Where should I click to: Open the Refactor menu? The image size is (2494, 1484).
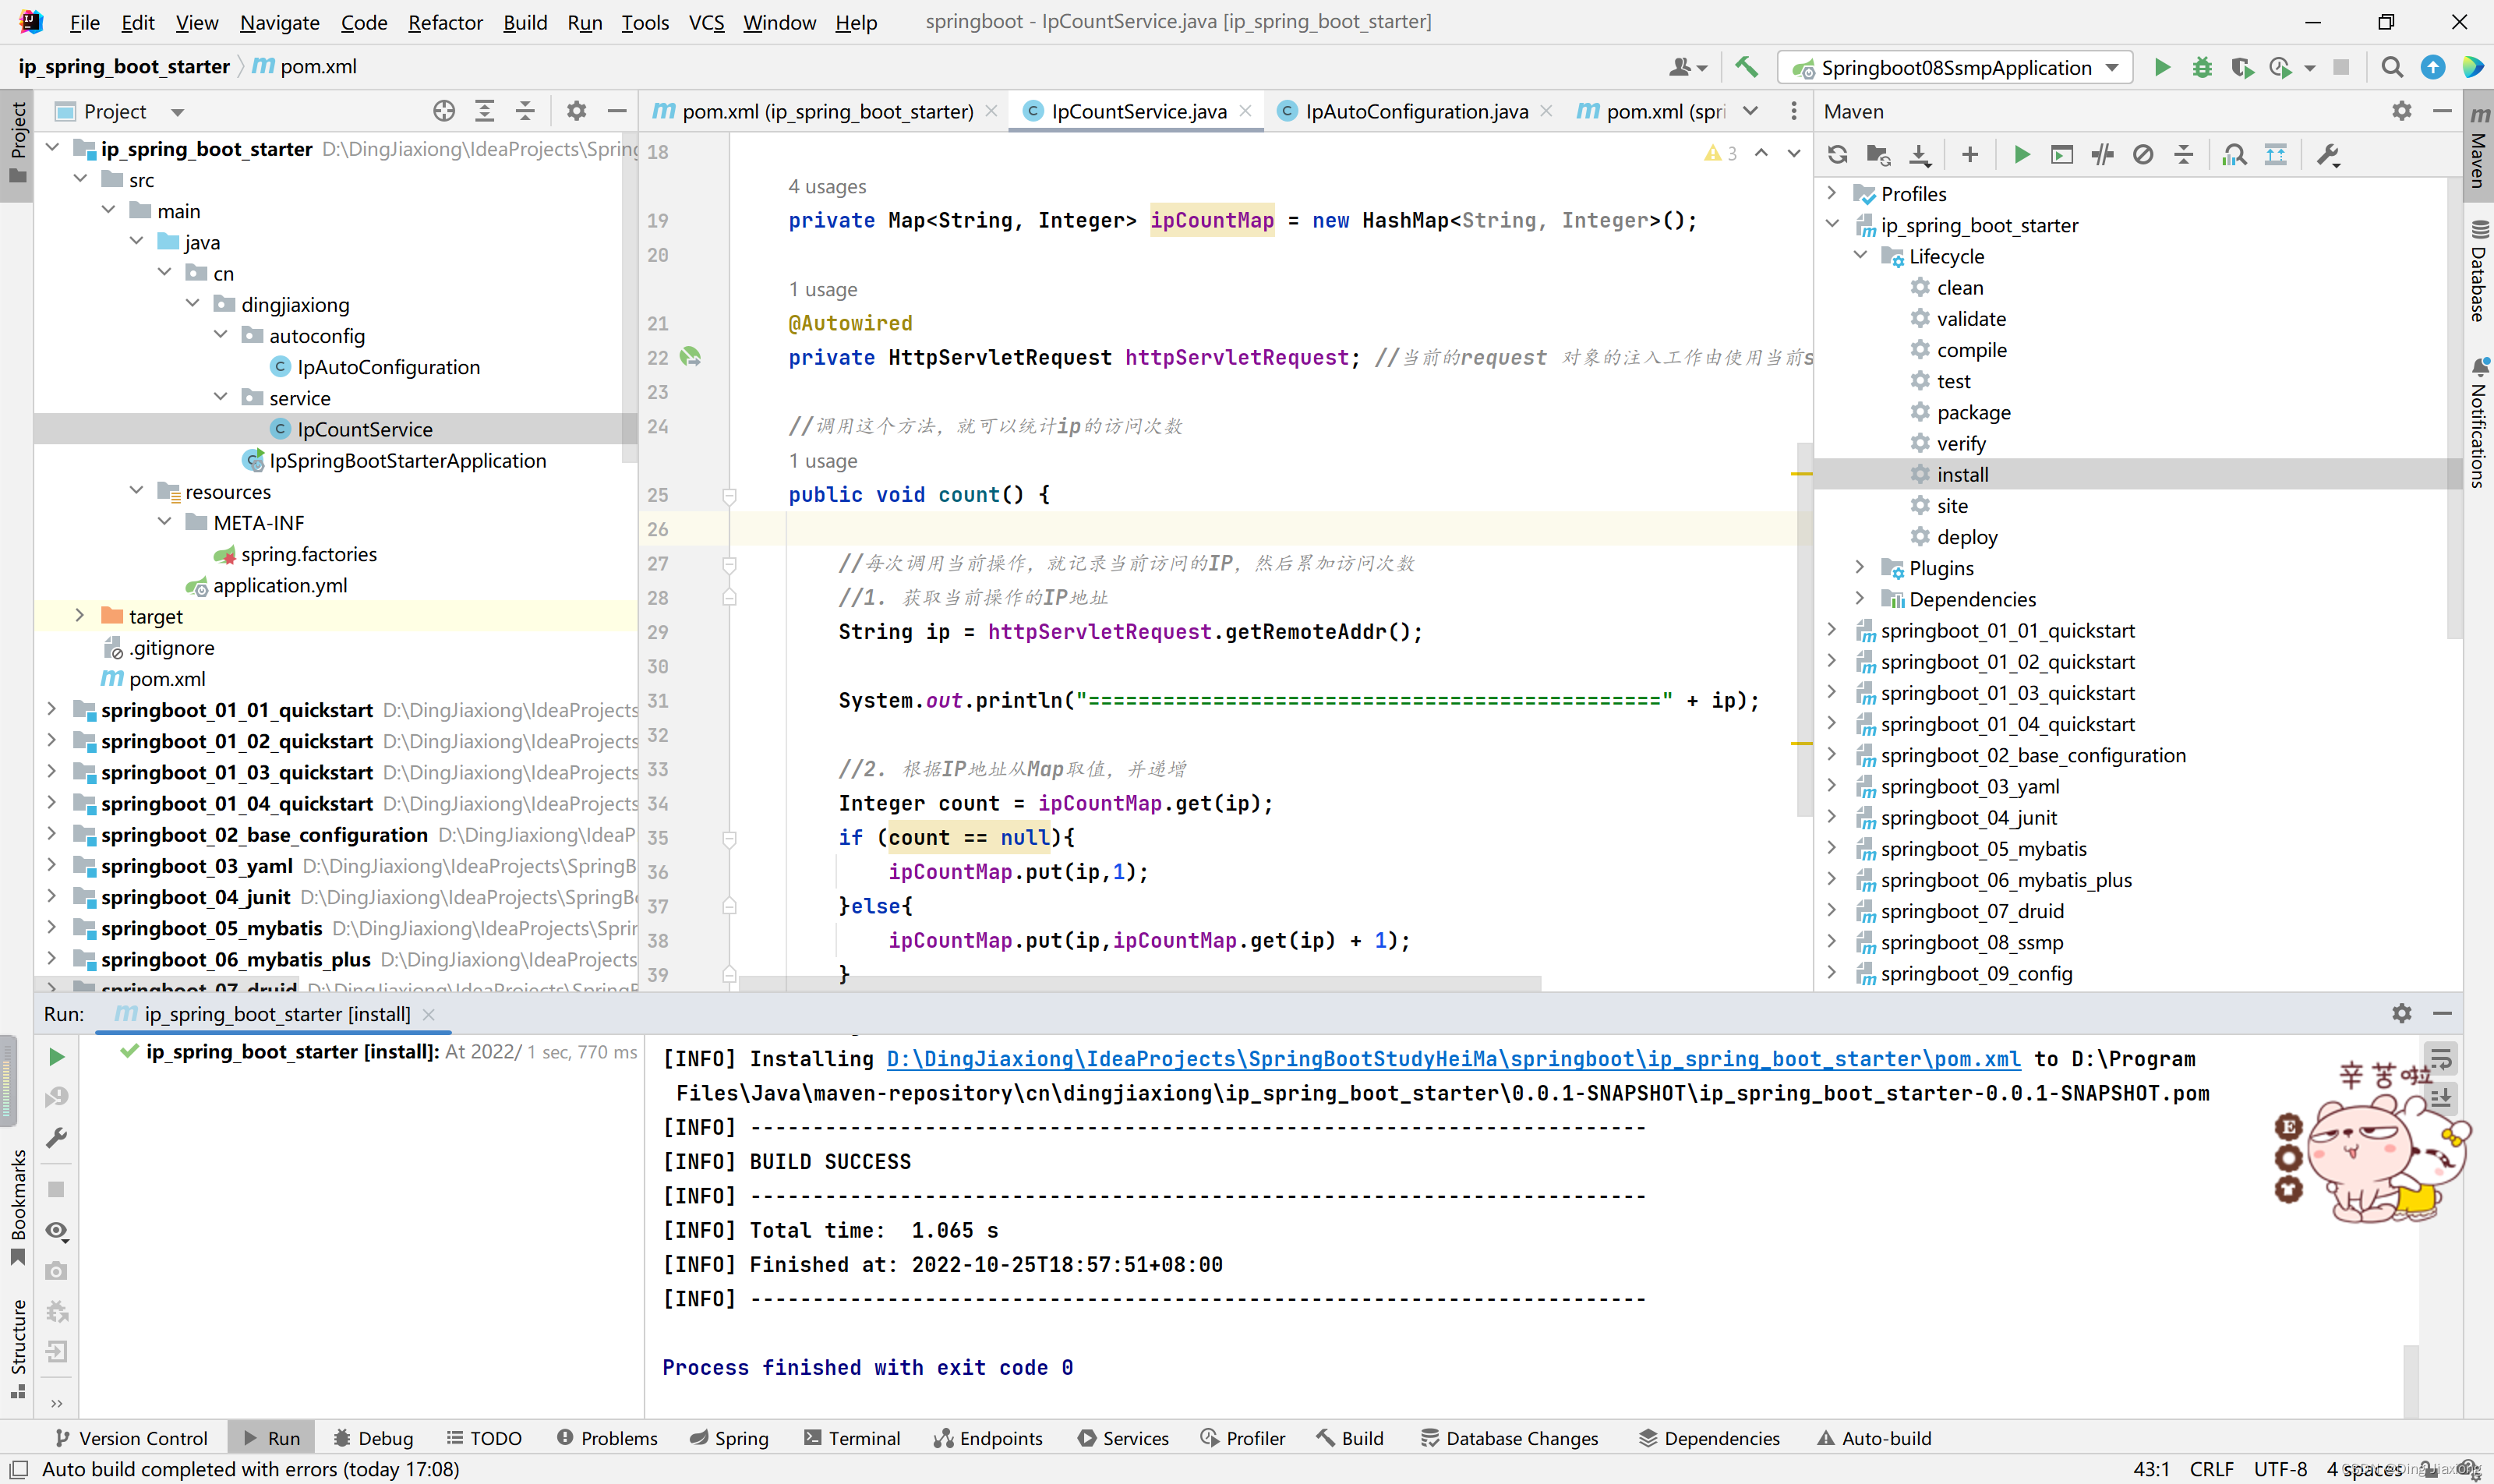coord(445,22)
